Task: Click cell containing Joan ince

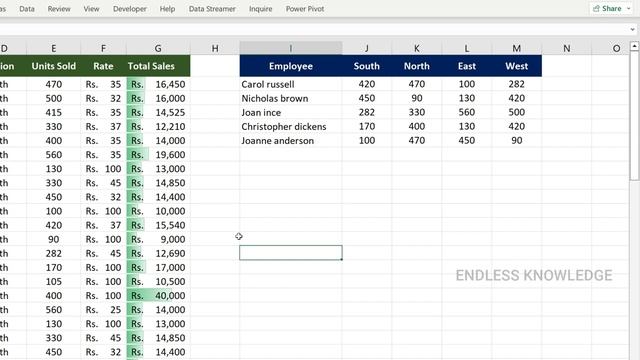Action: [x=291, y=112]
